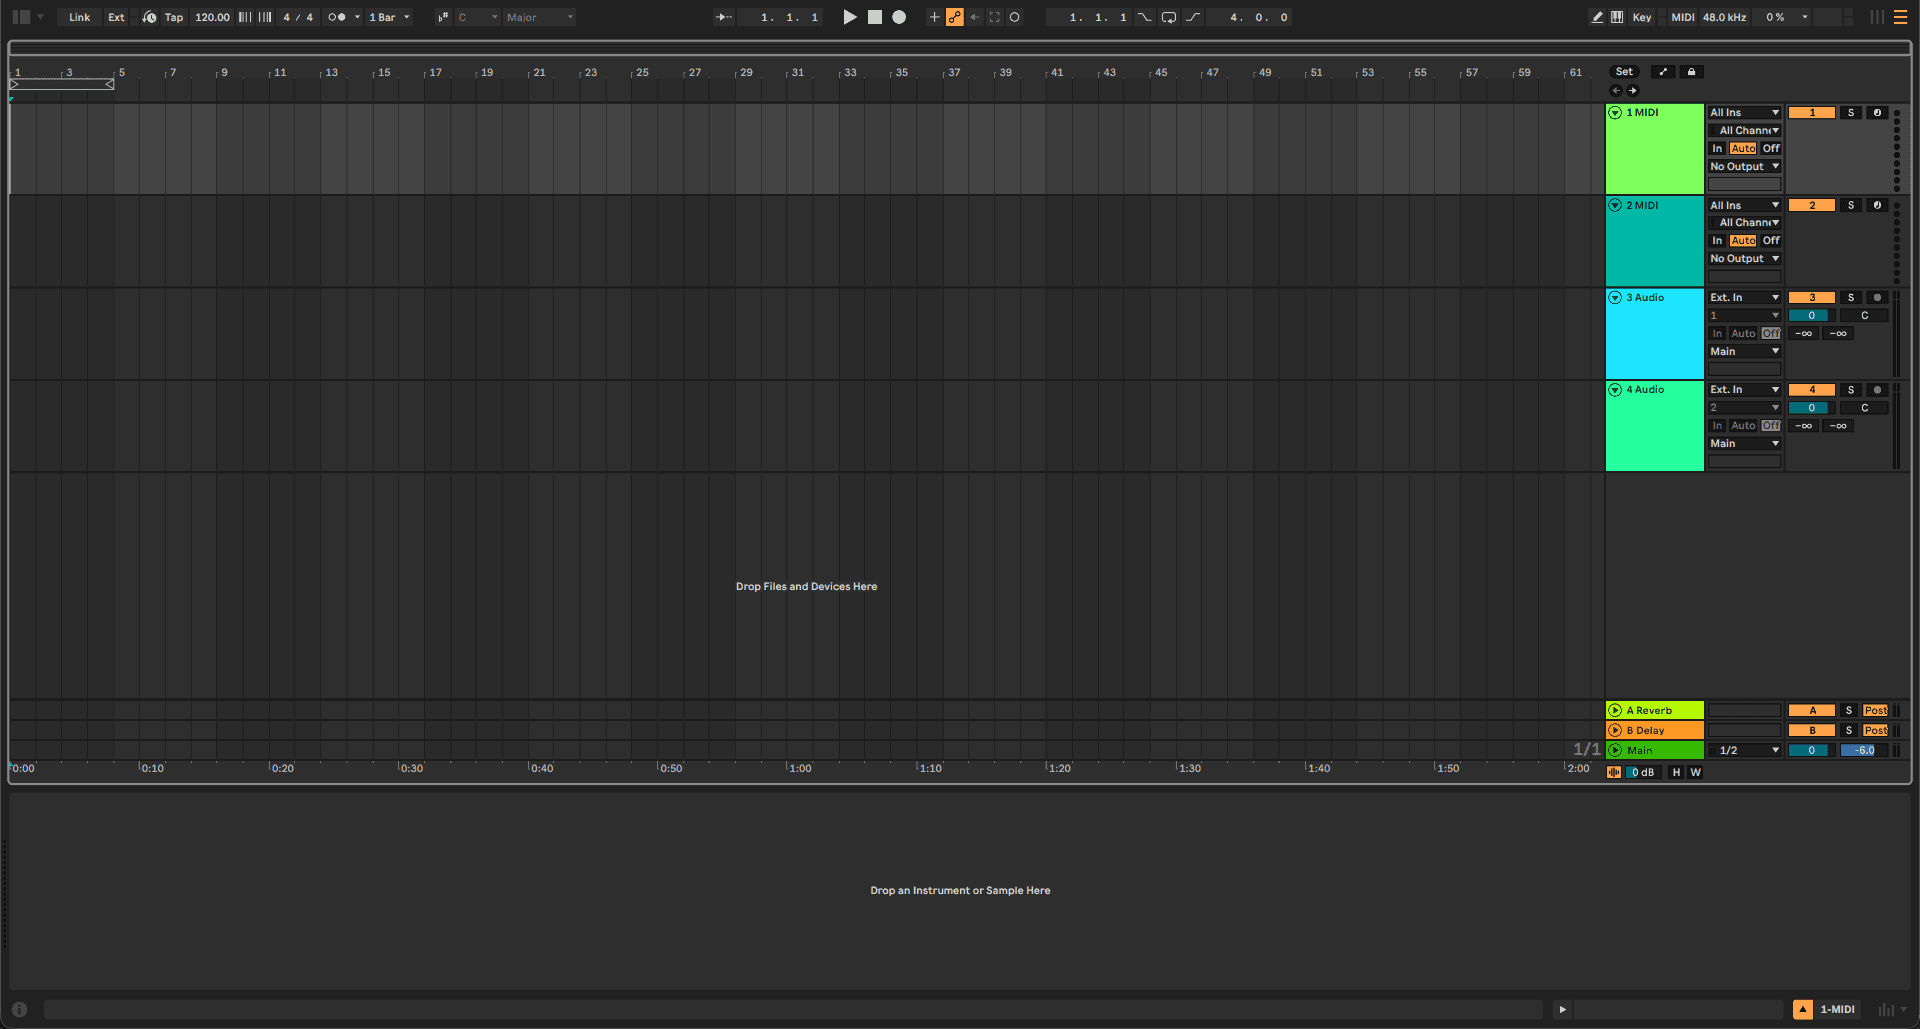
Task: Solo the B Delay return track
Action: (1849, 730)
